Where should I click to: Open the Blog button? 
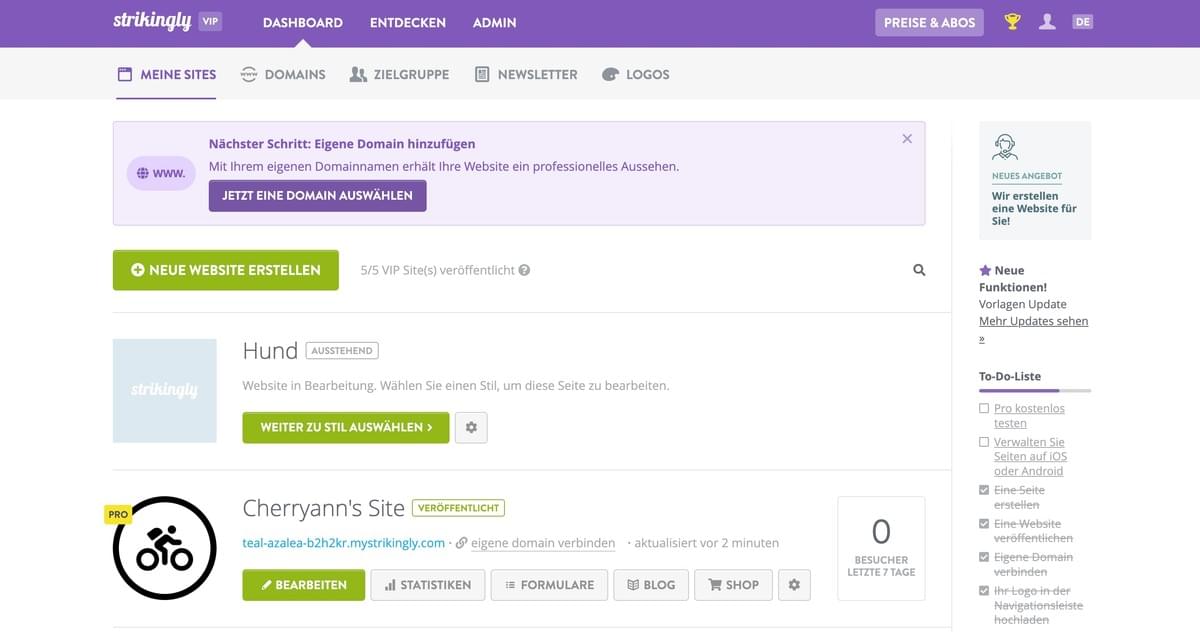click(x=650, y=585)
